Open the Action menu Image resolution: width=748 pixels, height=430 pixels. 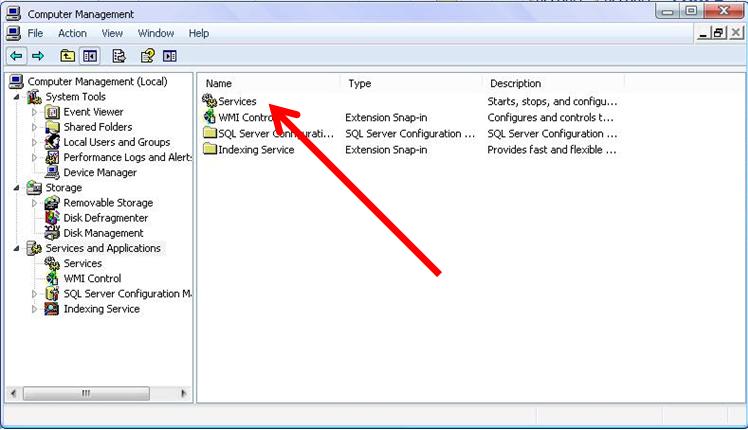tap(72, 33)
